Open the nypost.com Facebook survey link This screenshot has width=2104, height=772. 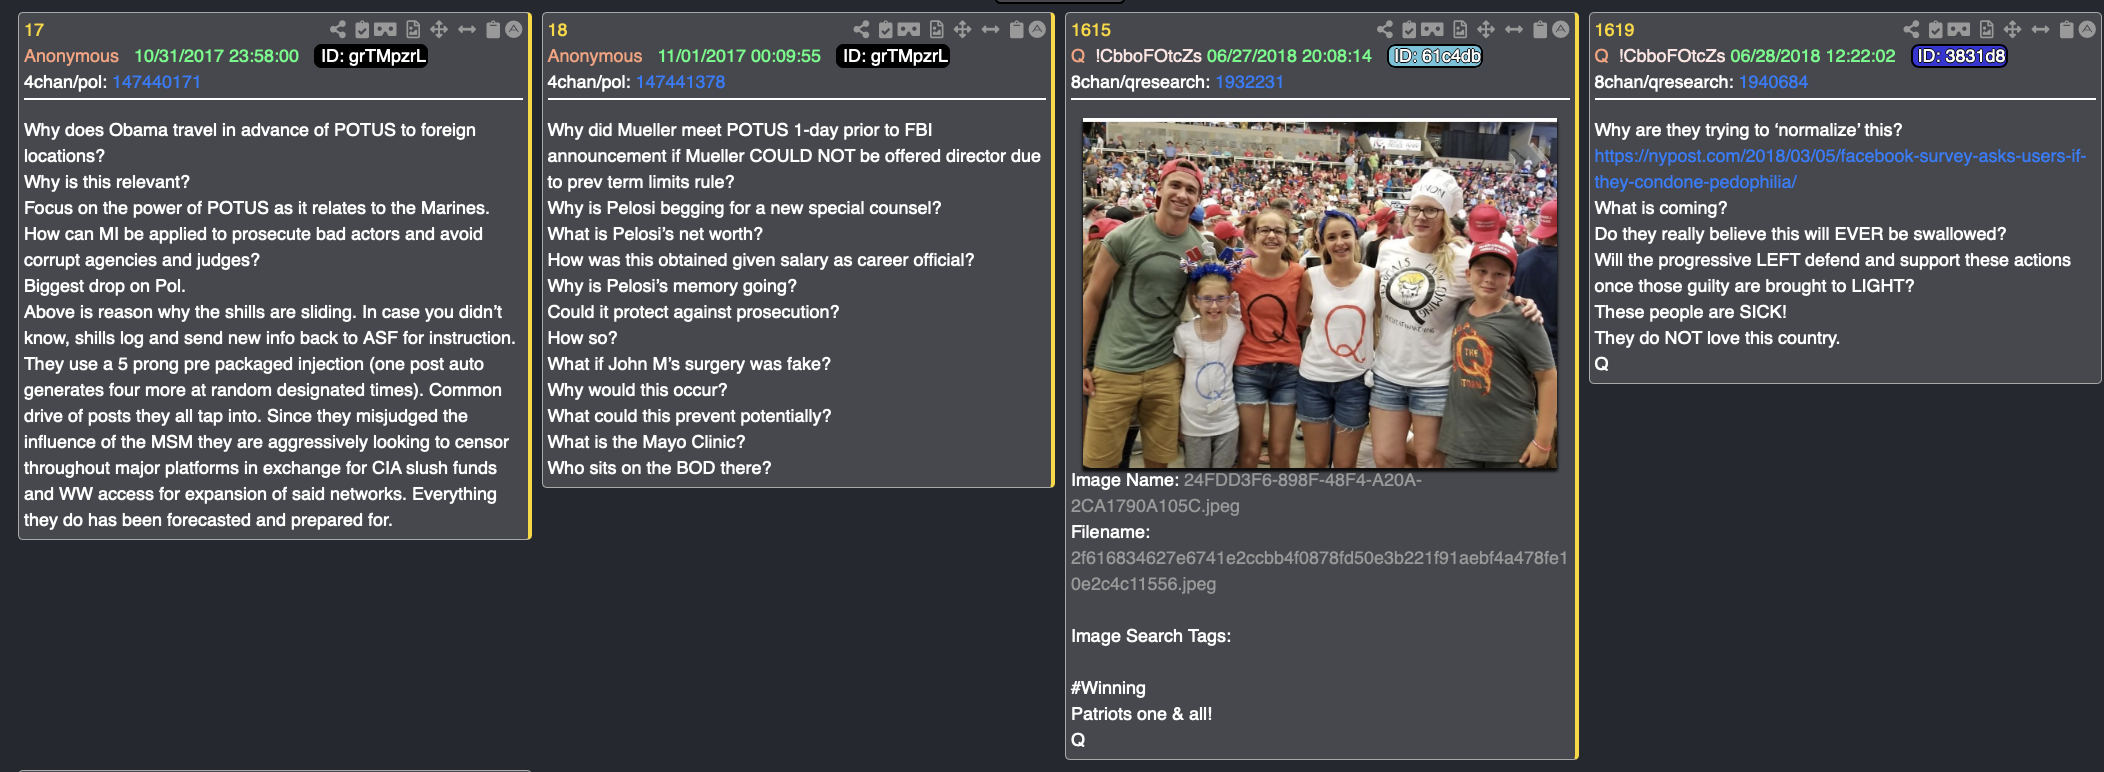point(1840,169)
